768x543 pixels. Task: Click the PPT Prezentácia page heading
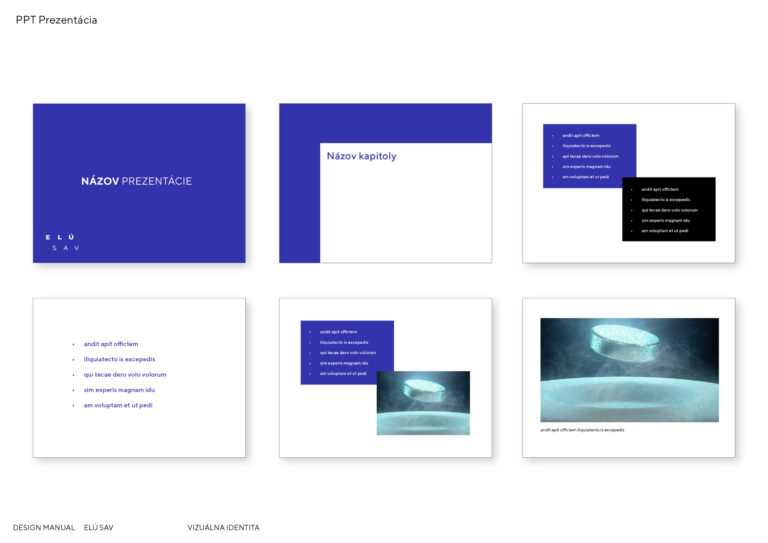pyautogui.click(x=57, y=20)
